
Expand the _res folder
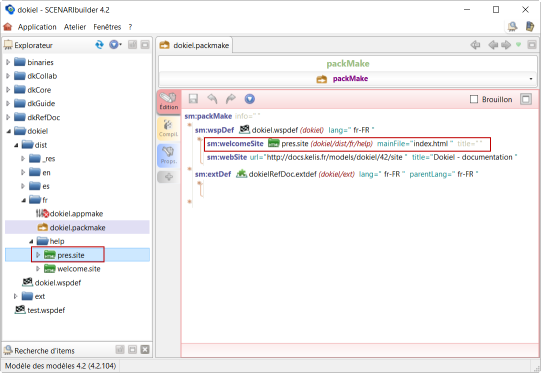(x=23, y=159)
